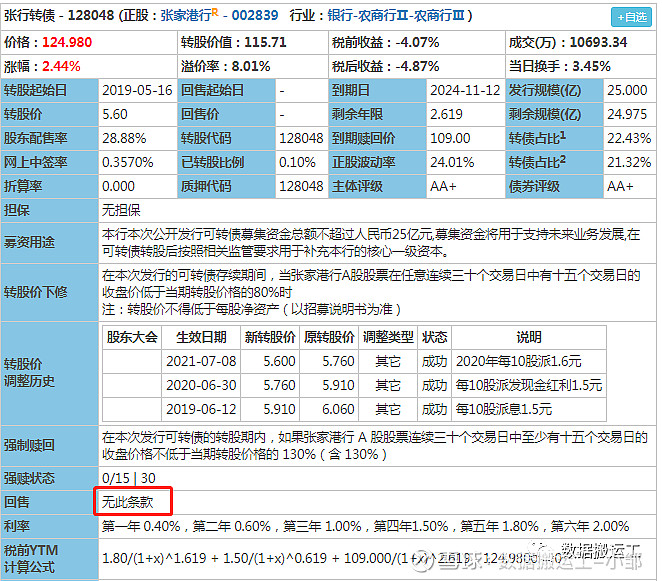Click the 网上中签率 value 0.3570%
662x581 pixels.
coord(128,163)
